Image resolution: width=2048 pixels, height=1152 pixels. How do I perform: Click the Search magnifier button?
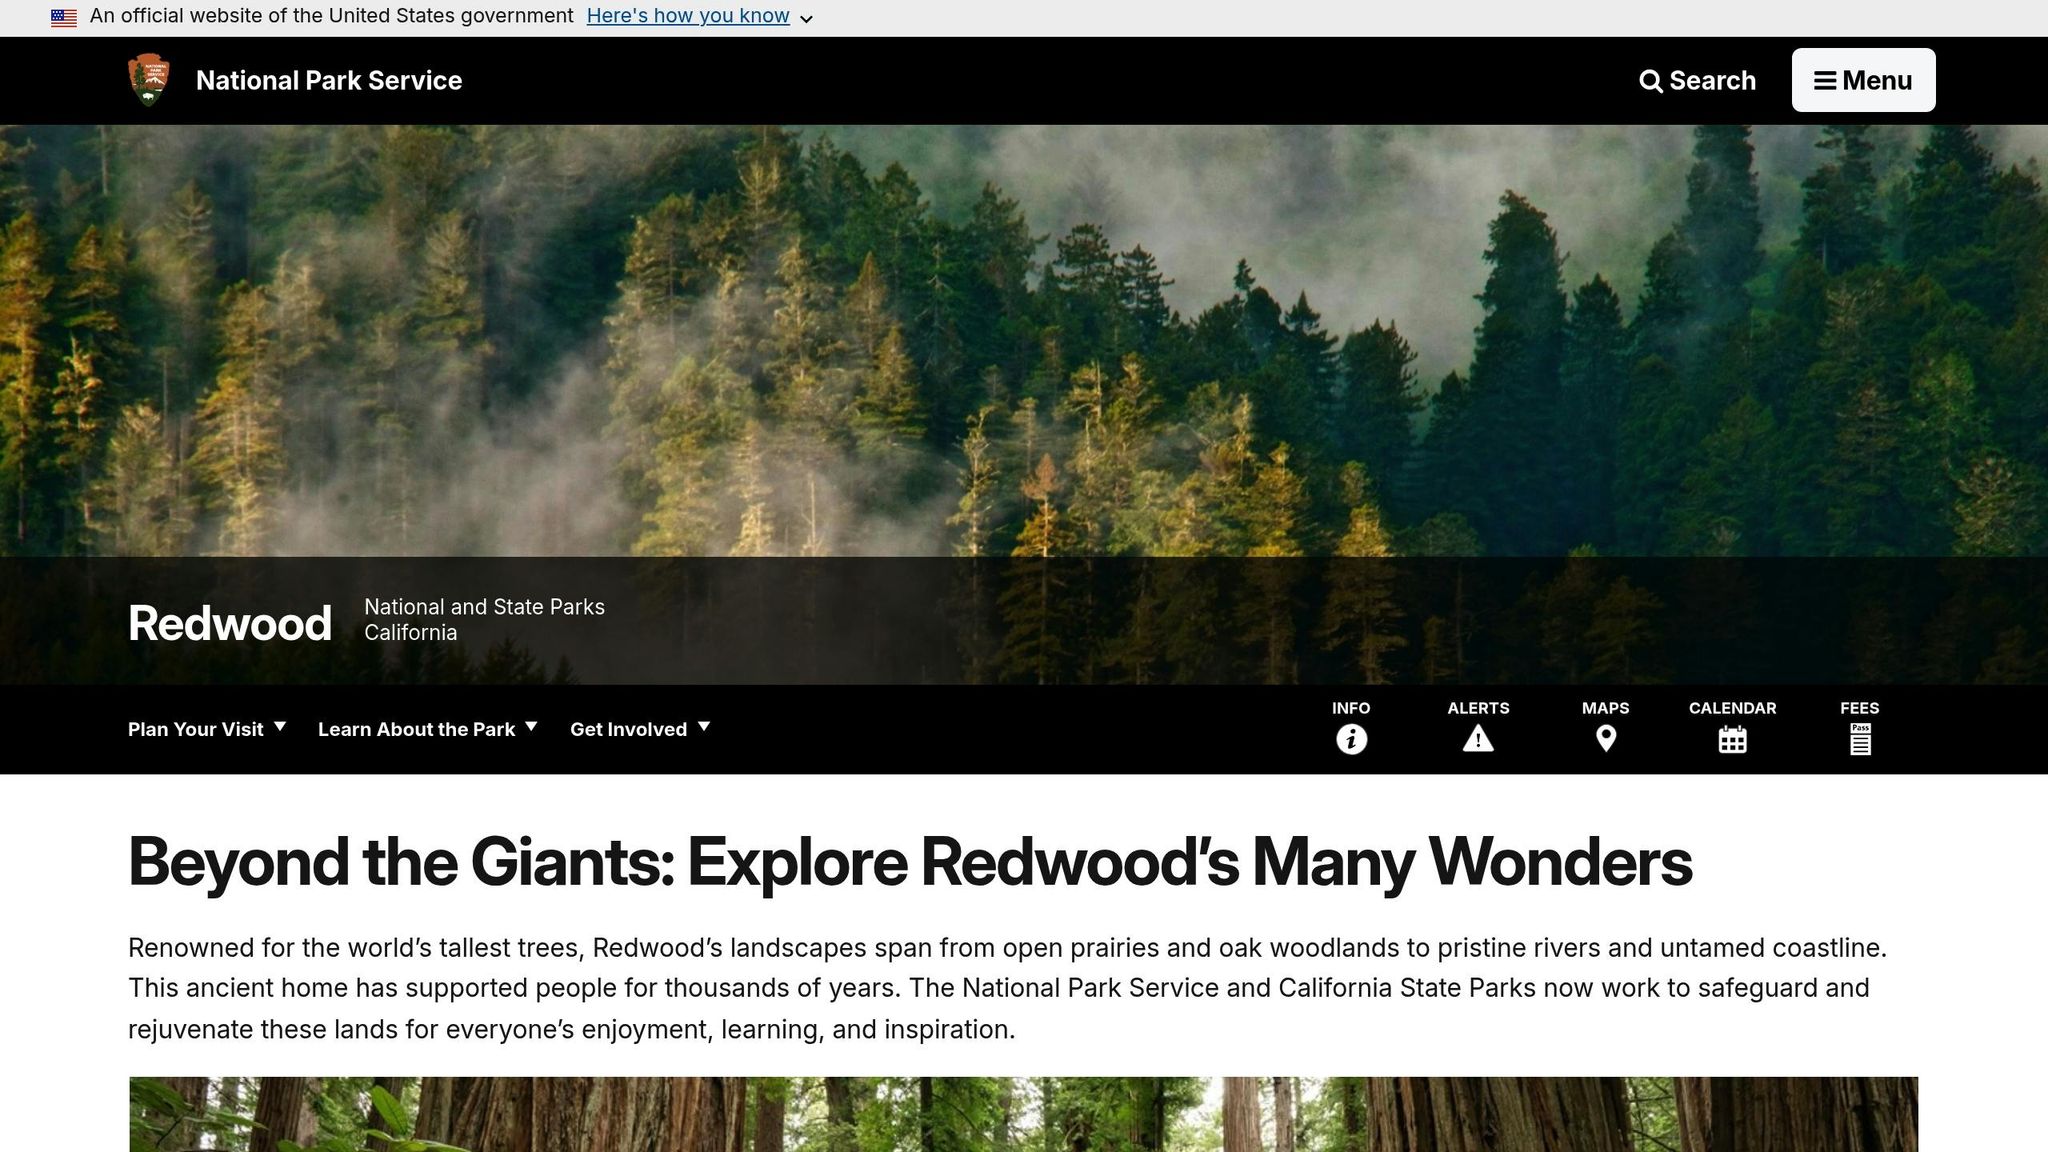click(1697, 81)
